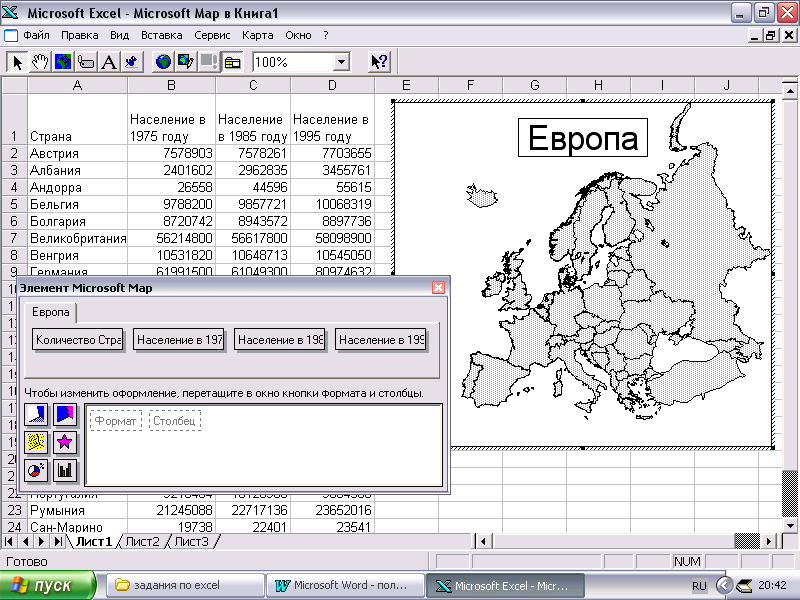Select the Европа tab in Map panel
Image resolution: width=800 pixels, height=600 pixels.
point(51,312)
